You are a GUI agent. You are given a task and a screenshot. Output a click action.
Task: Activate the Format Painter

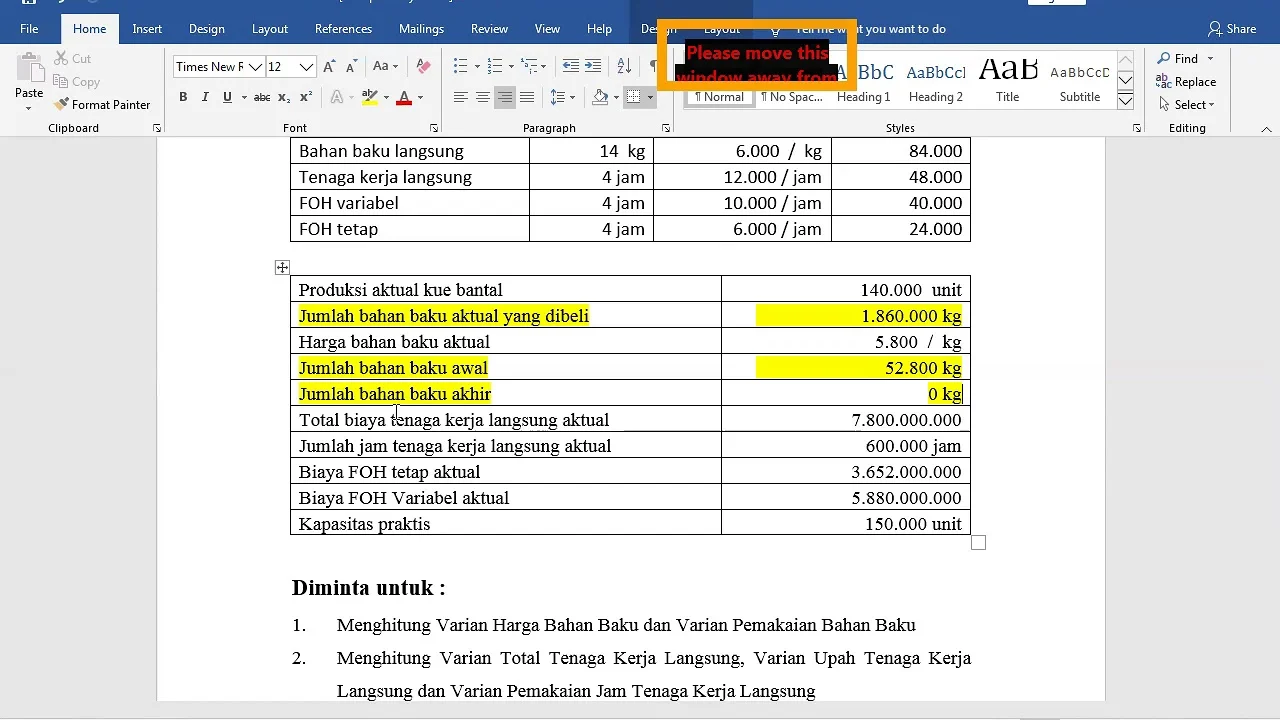102,104
